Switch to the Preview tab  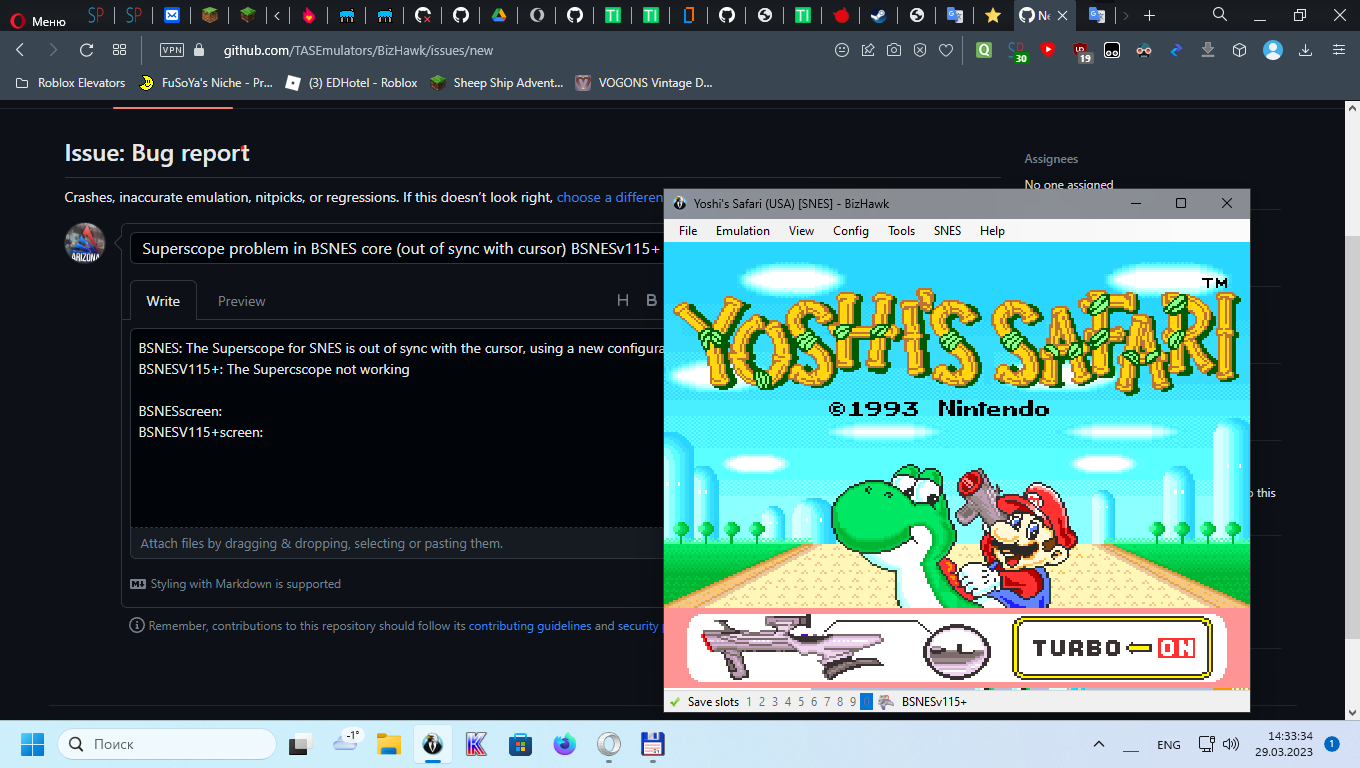(x=241, y=300)
